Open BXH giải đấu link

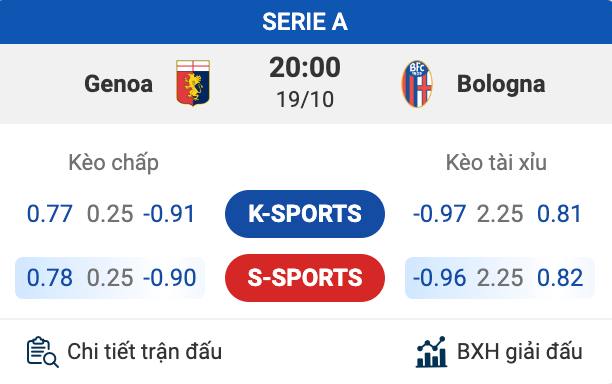pyautogui.click(x=519, y=352)
